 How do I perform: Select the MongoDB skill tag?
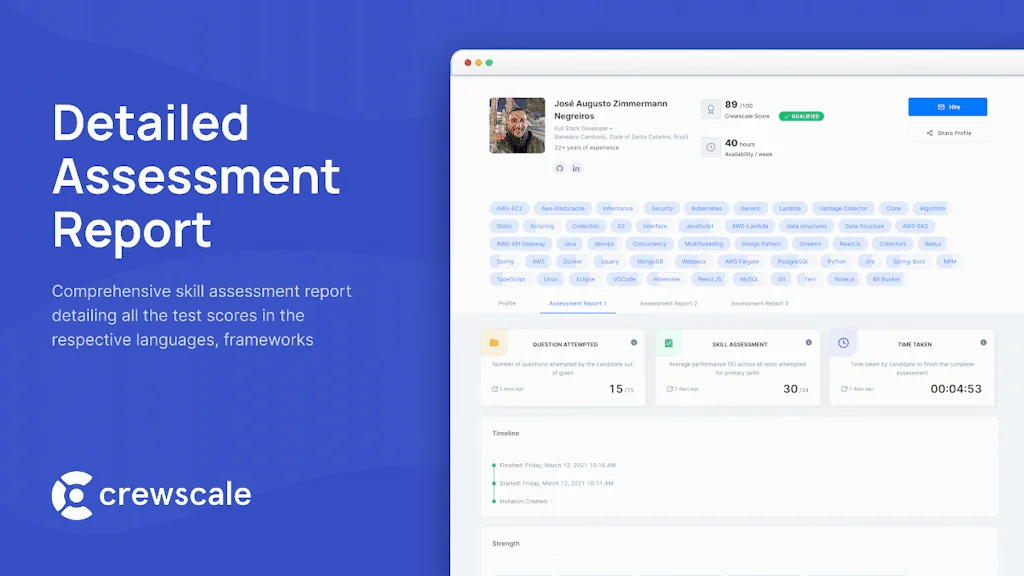tap(650, 261)
